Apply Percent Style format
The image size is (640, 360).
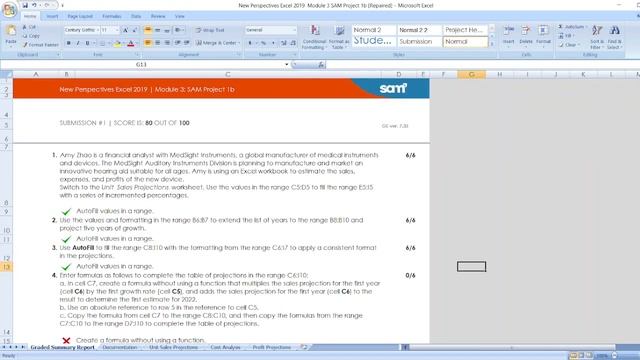coord(263,43)
